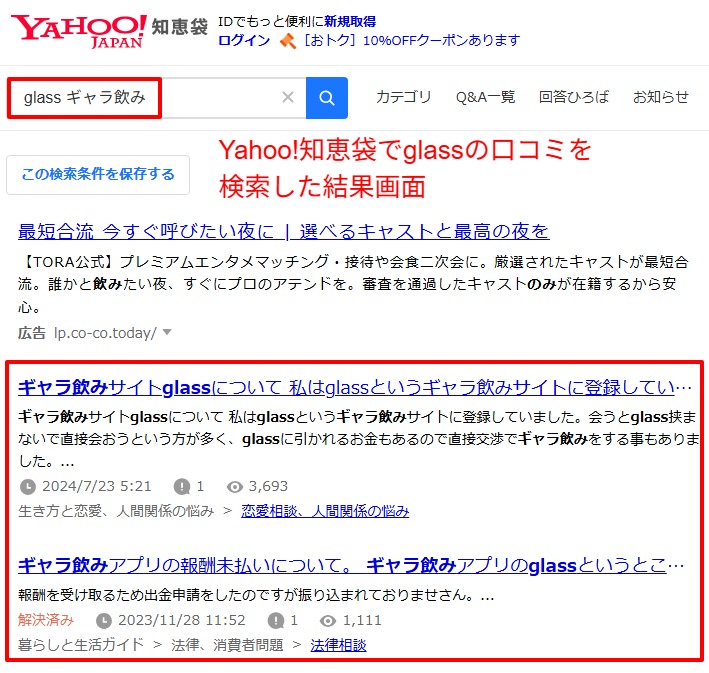Screen dimensions: 709x673
Task: Click the ログイン link
Action: tap(244, 41)
